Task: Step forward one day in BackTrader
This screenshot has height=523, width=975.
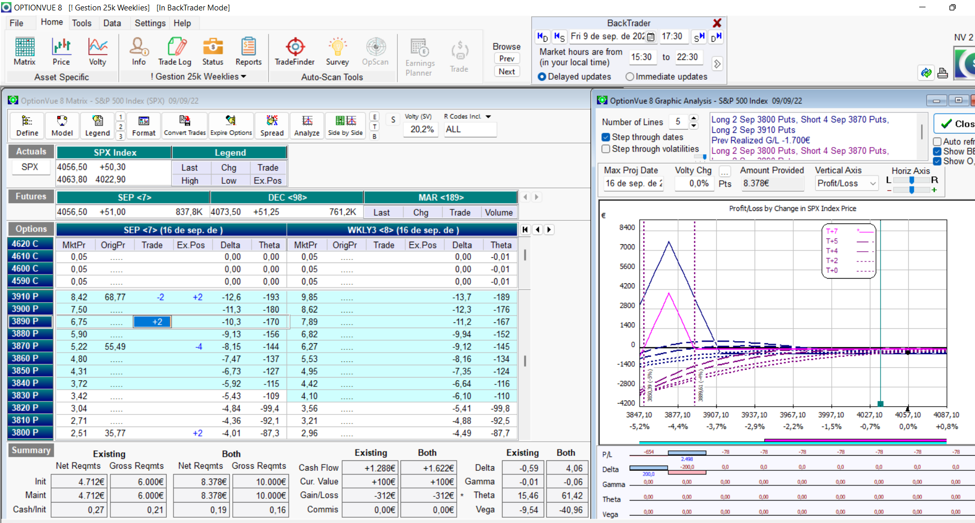Action: point(716,37)
